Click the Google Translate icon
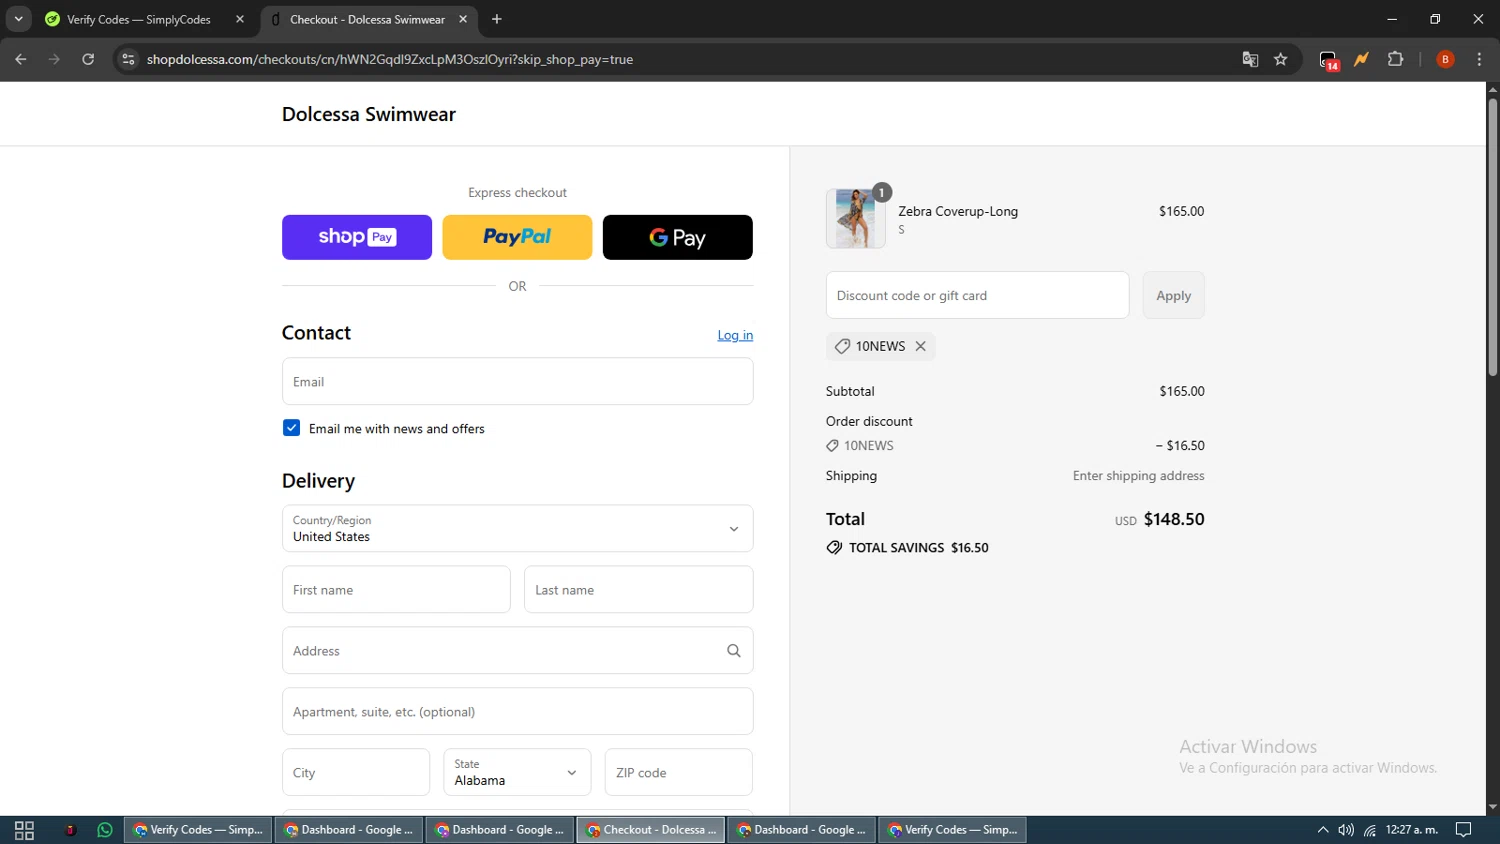Viewport: 1500px width, 844px height. [x=1250, y=59]
